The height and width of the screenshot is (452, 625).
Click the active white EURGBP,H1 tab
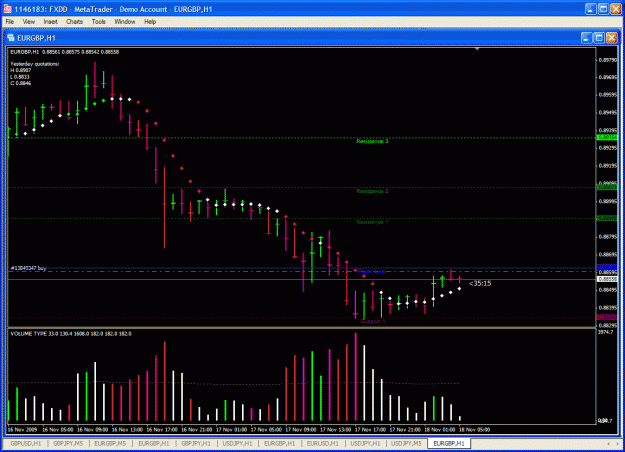449,443
